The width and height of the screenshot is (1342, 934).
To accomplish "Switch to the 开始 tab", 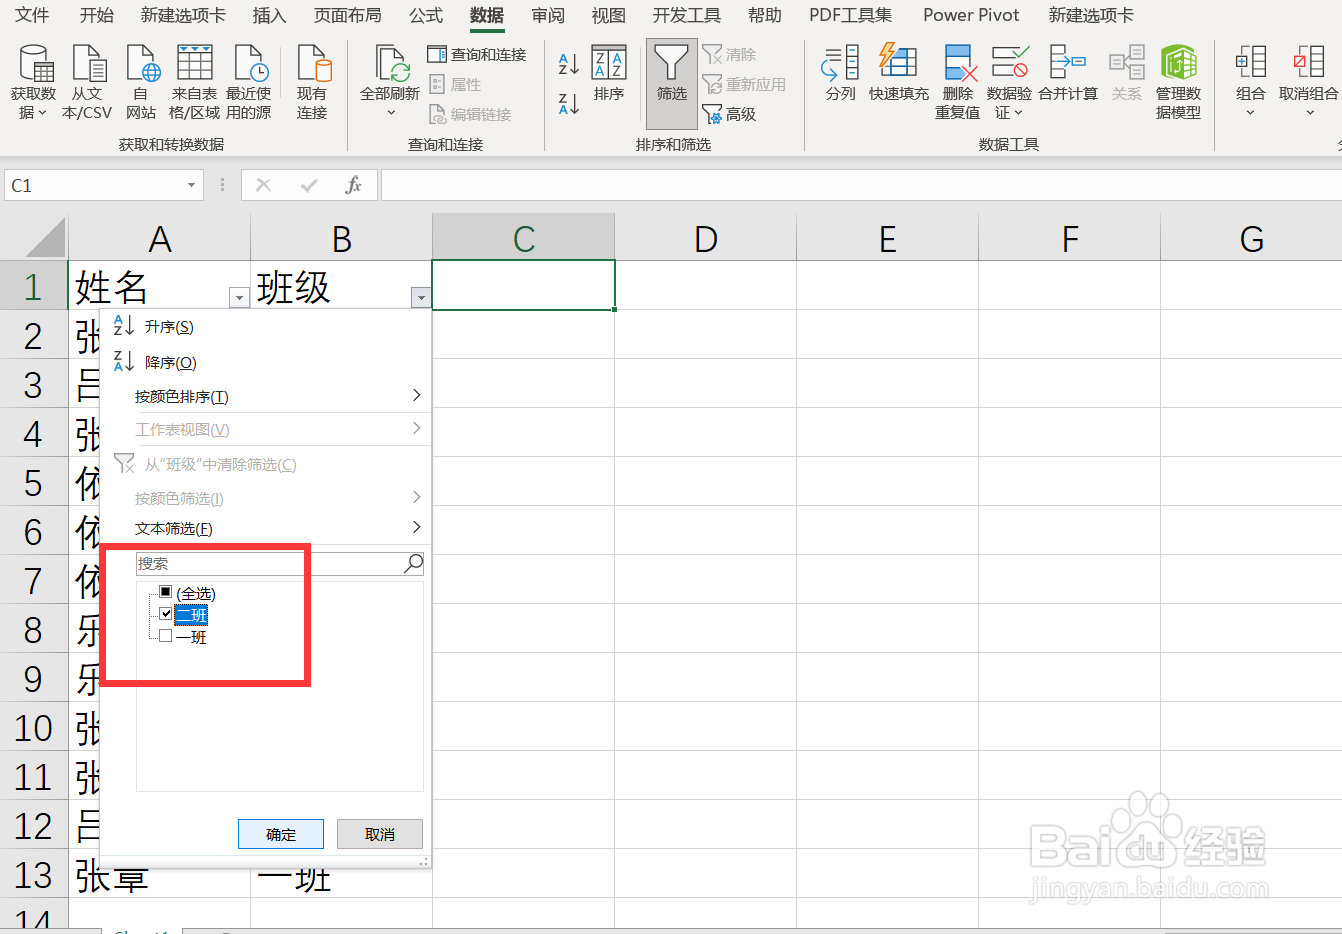I will coord(97,15).
